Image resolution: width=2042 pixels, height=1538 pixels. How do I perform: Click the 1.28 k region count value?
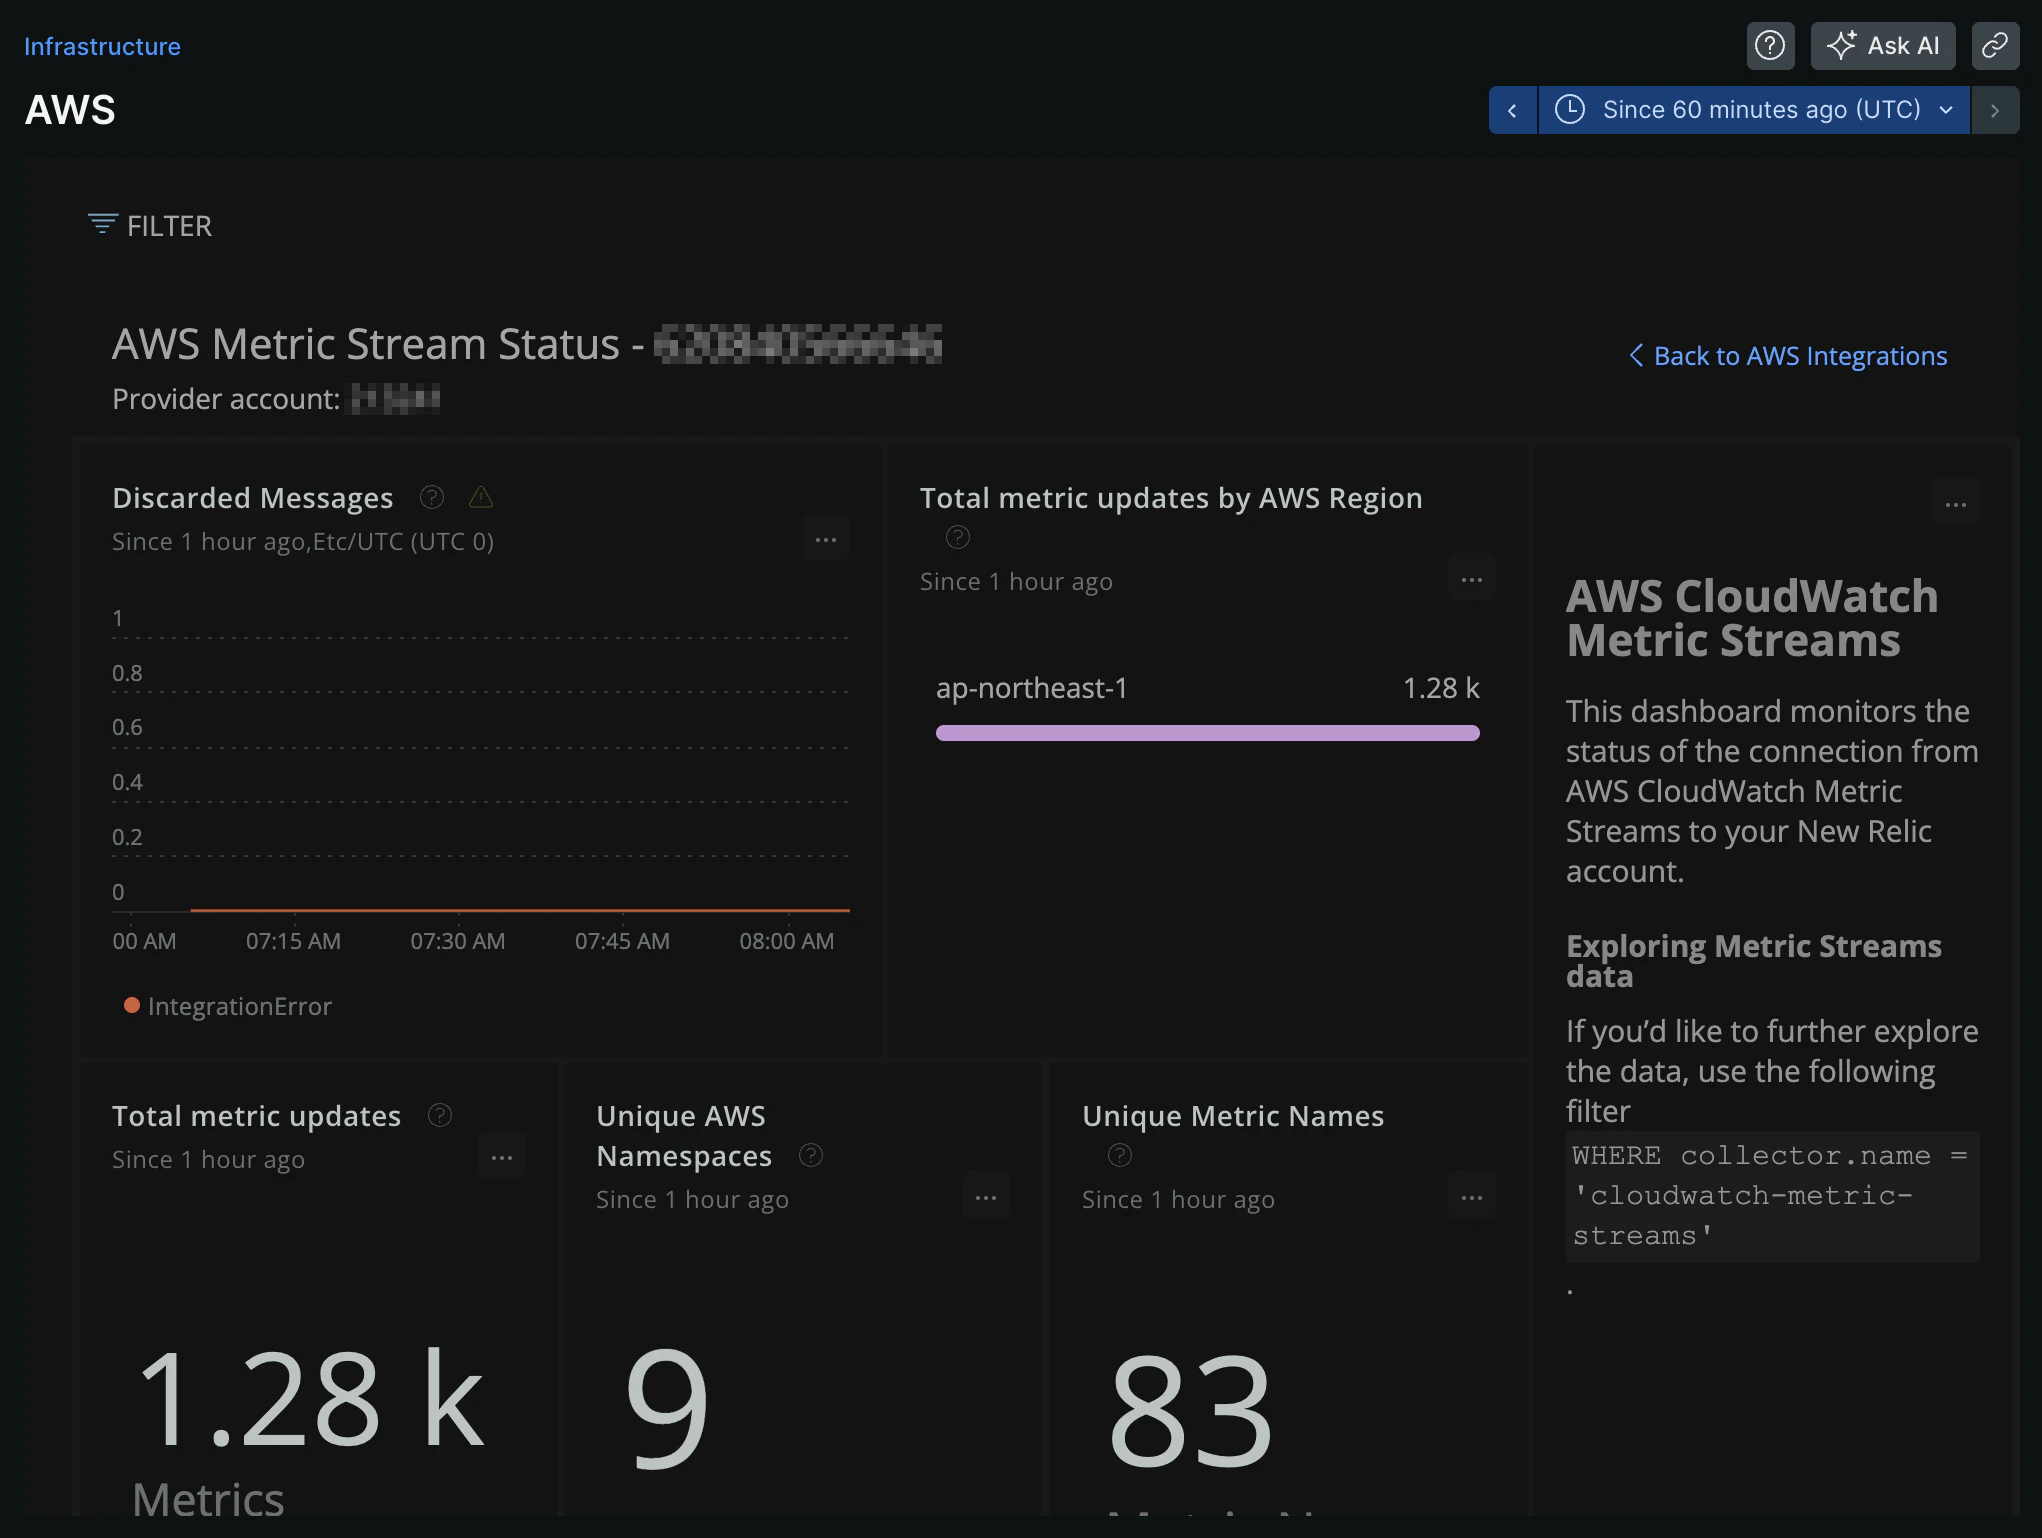[x=1441, y=688]
